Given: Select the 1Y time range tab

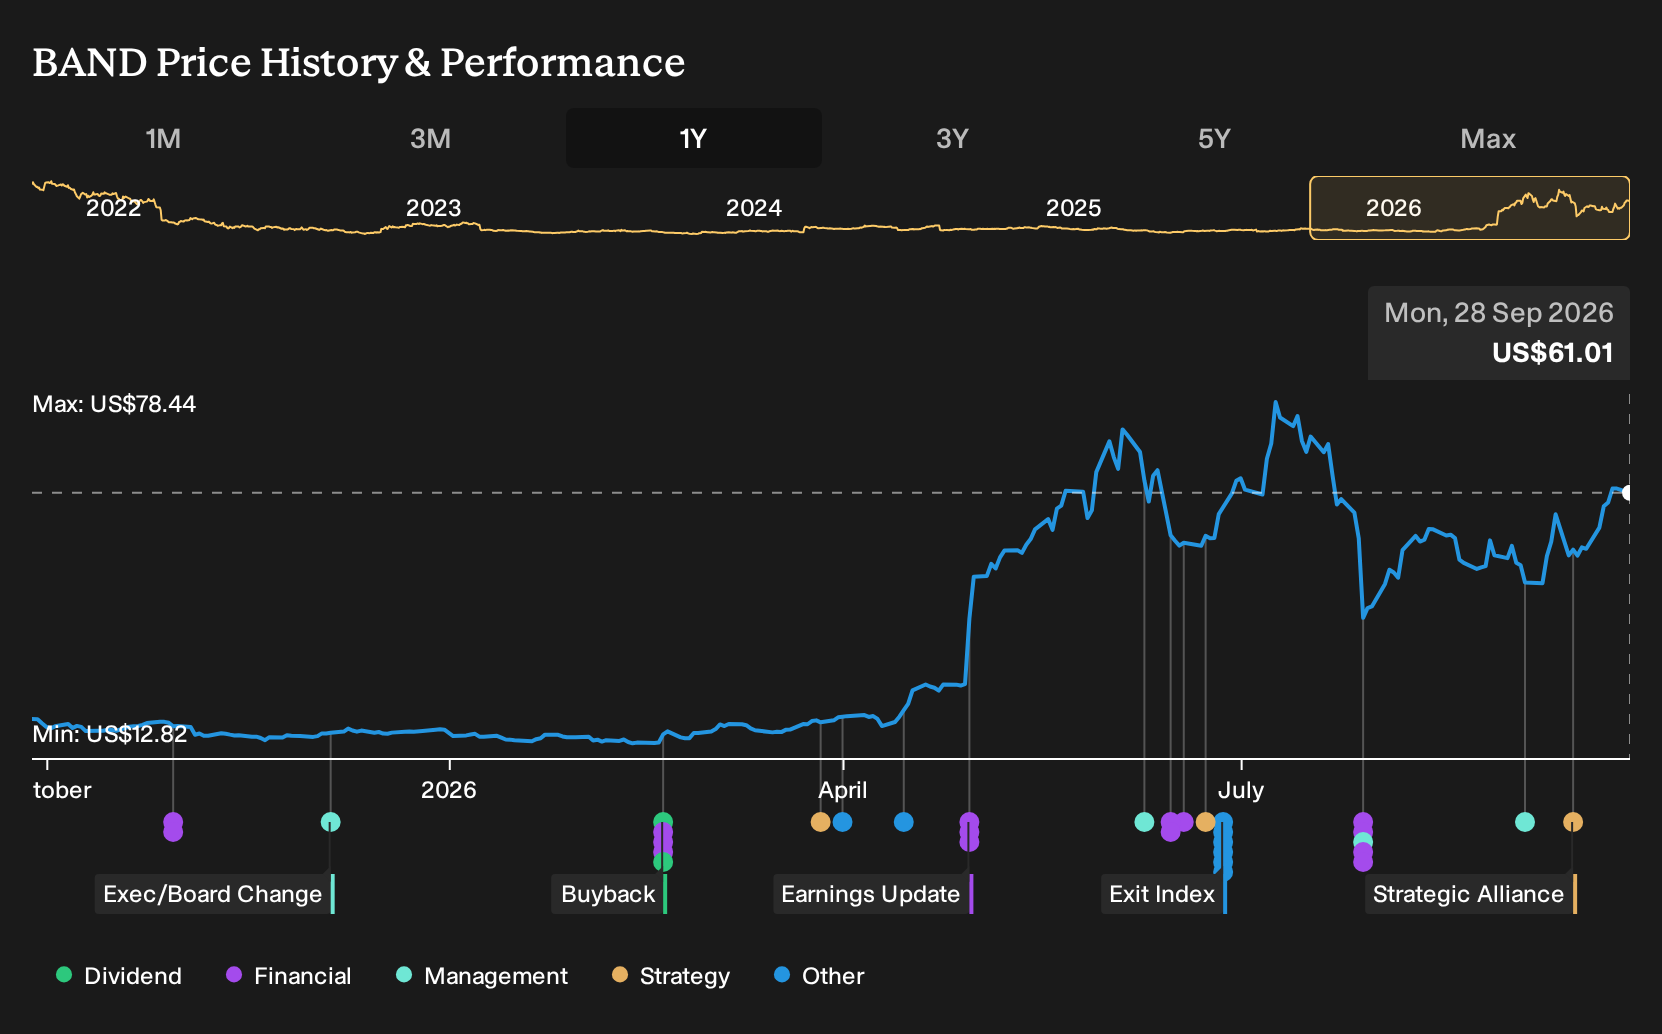Looking at the screenshot, I should click(694, 138).
